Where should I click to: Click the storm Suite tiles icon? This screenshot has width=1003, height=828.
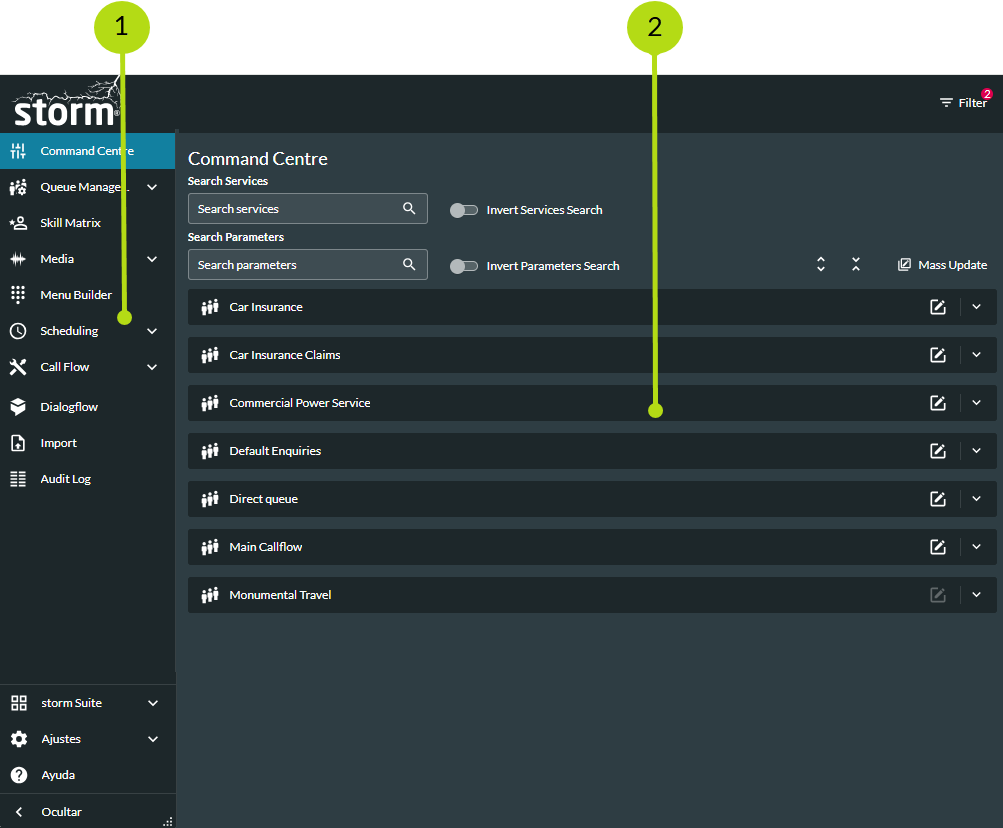(19, 703)
